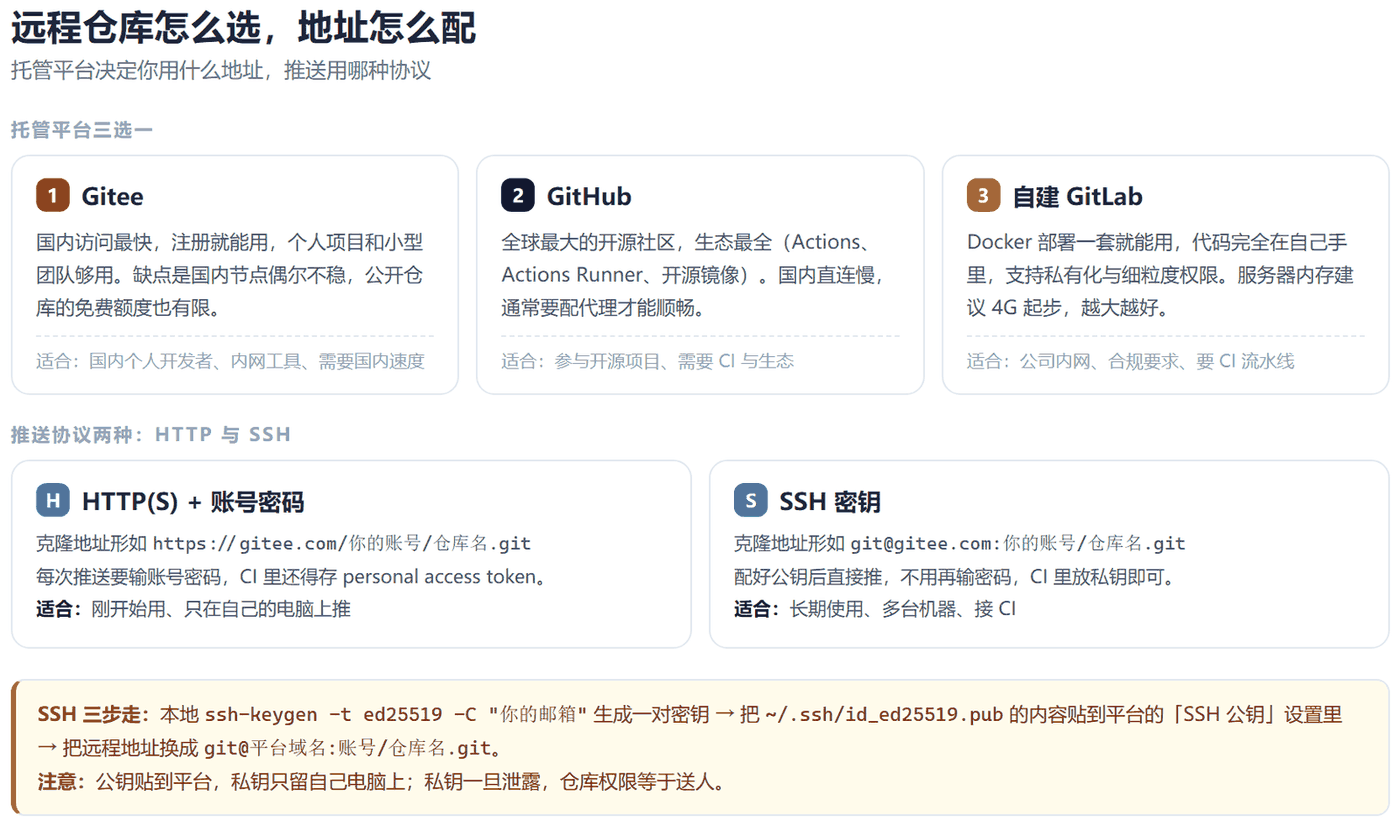The width and height of the screenshot is (1400, 826).
Task: Click the clone address https://gitee.com/你的账号/仓库名.git
Action: click(342, 544)
